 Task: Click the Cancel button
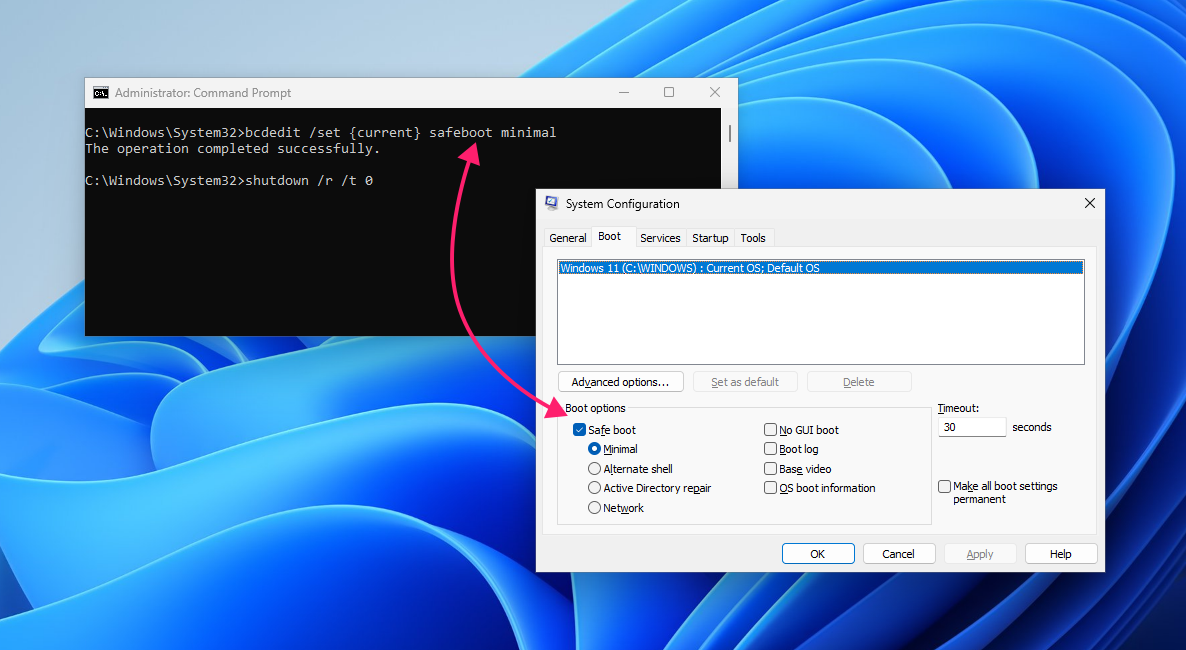[899, 554]
